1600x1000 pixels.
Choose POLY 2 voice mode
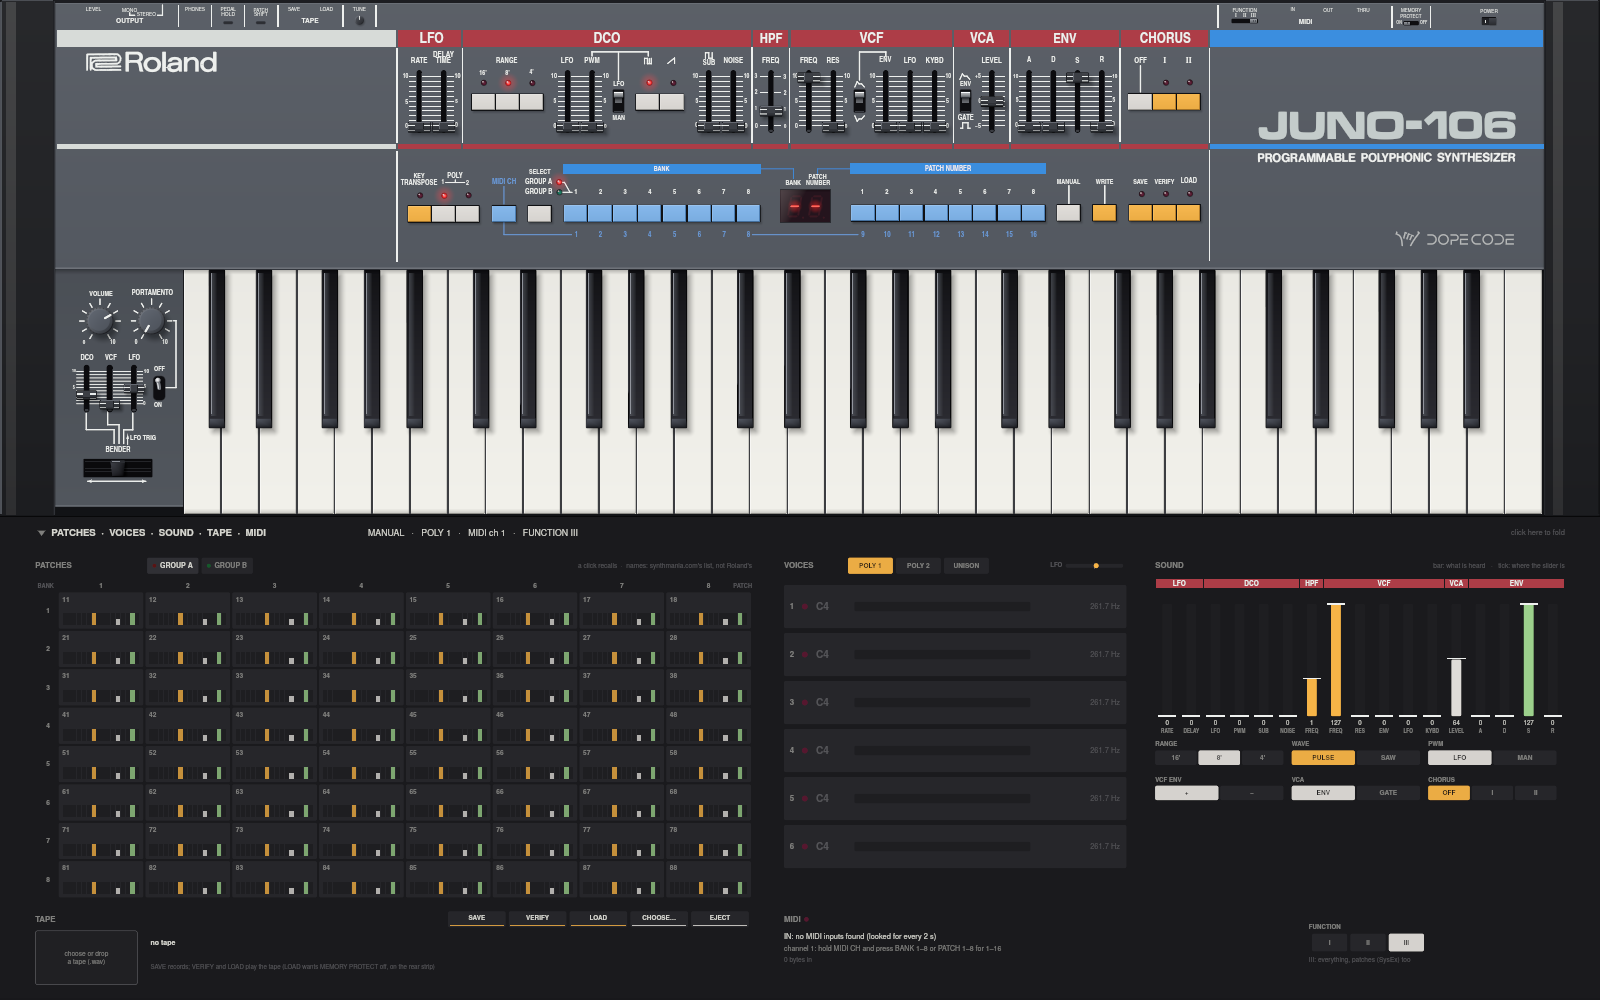[918, 566]
